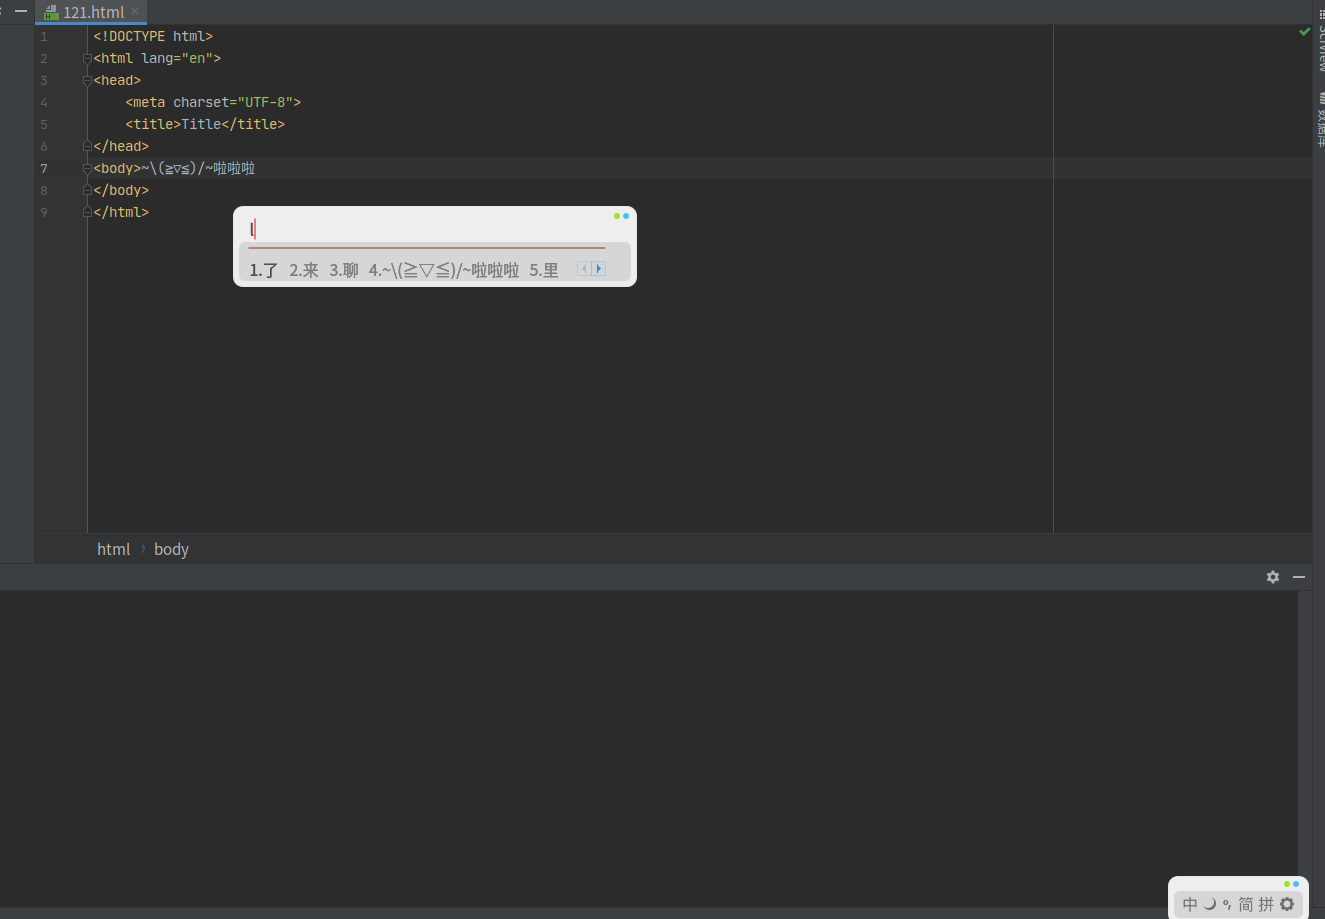Open the input method settings gear
The height and width of the screenshot is (919, 1325).
(1287, 904)
